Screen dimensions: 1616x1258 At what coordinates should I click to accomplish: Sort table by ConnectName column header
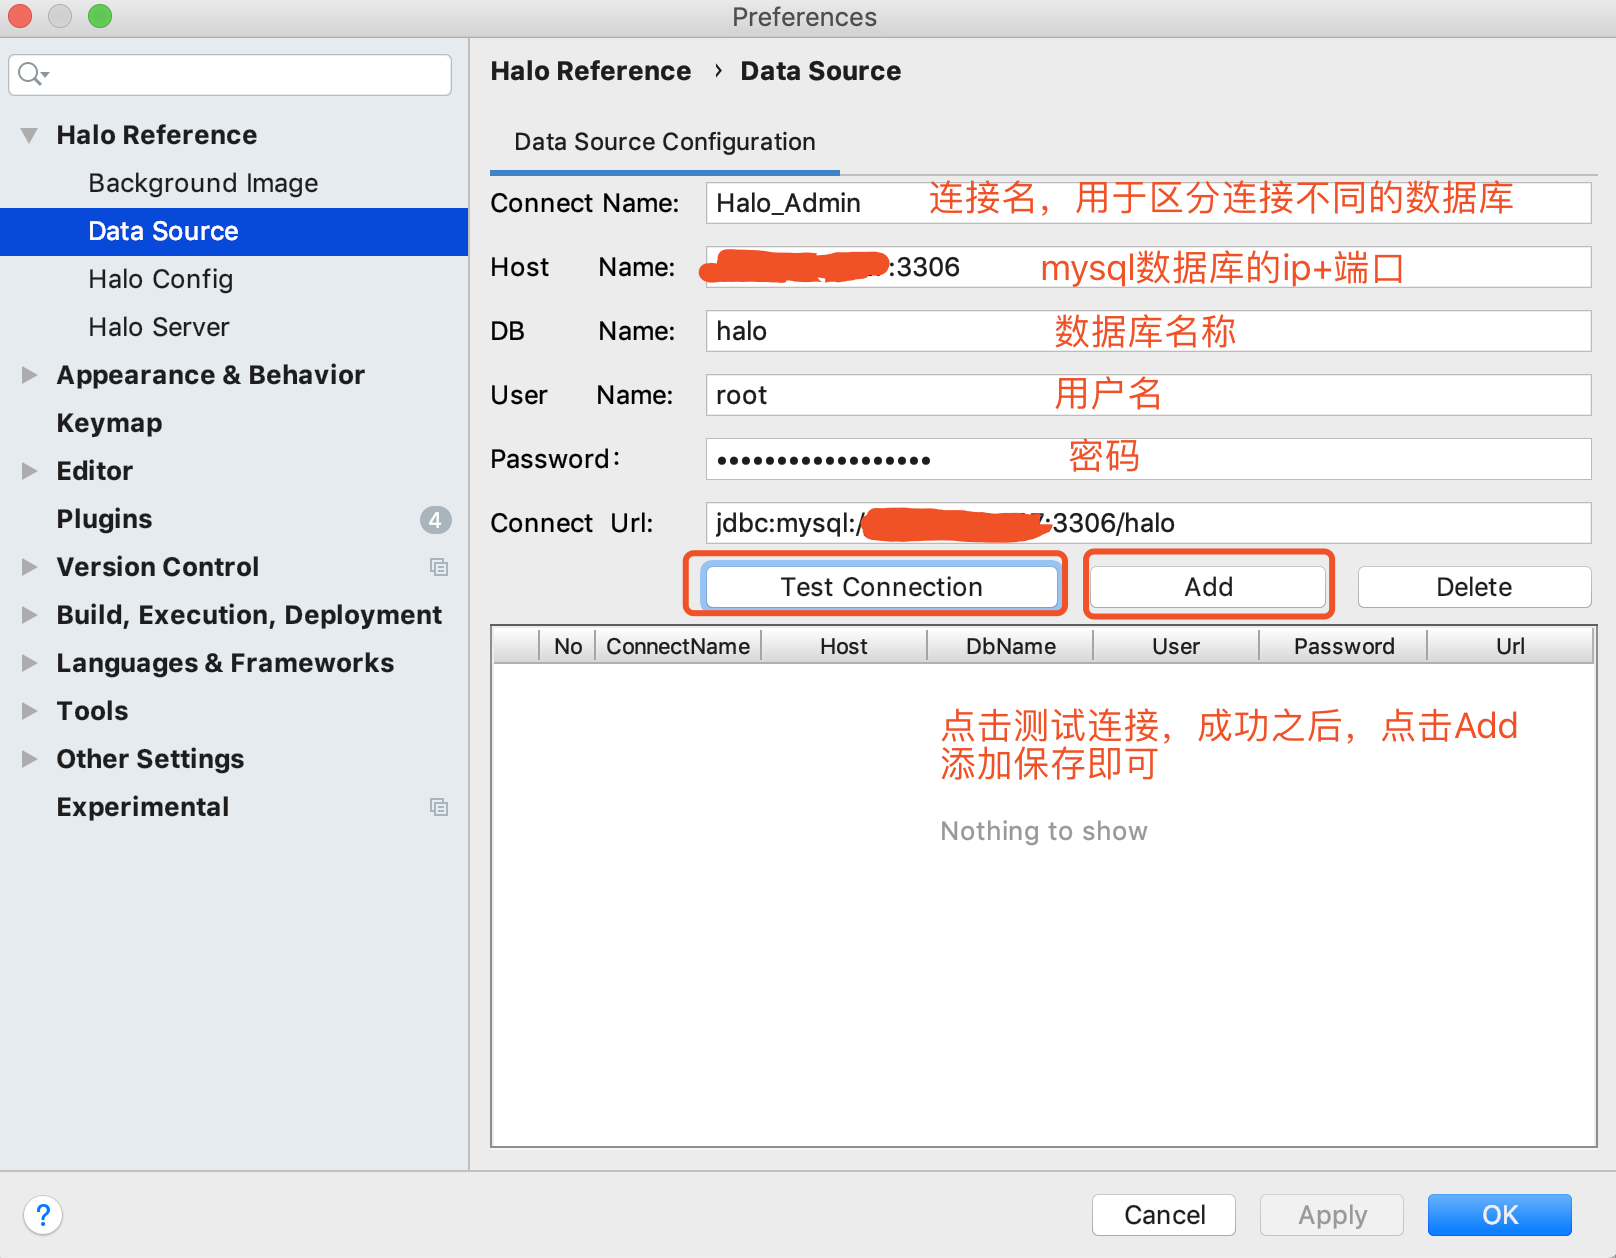pyautogui.click(x=677, y=646)
